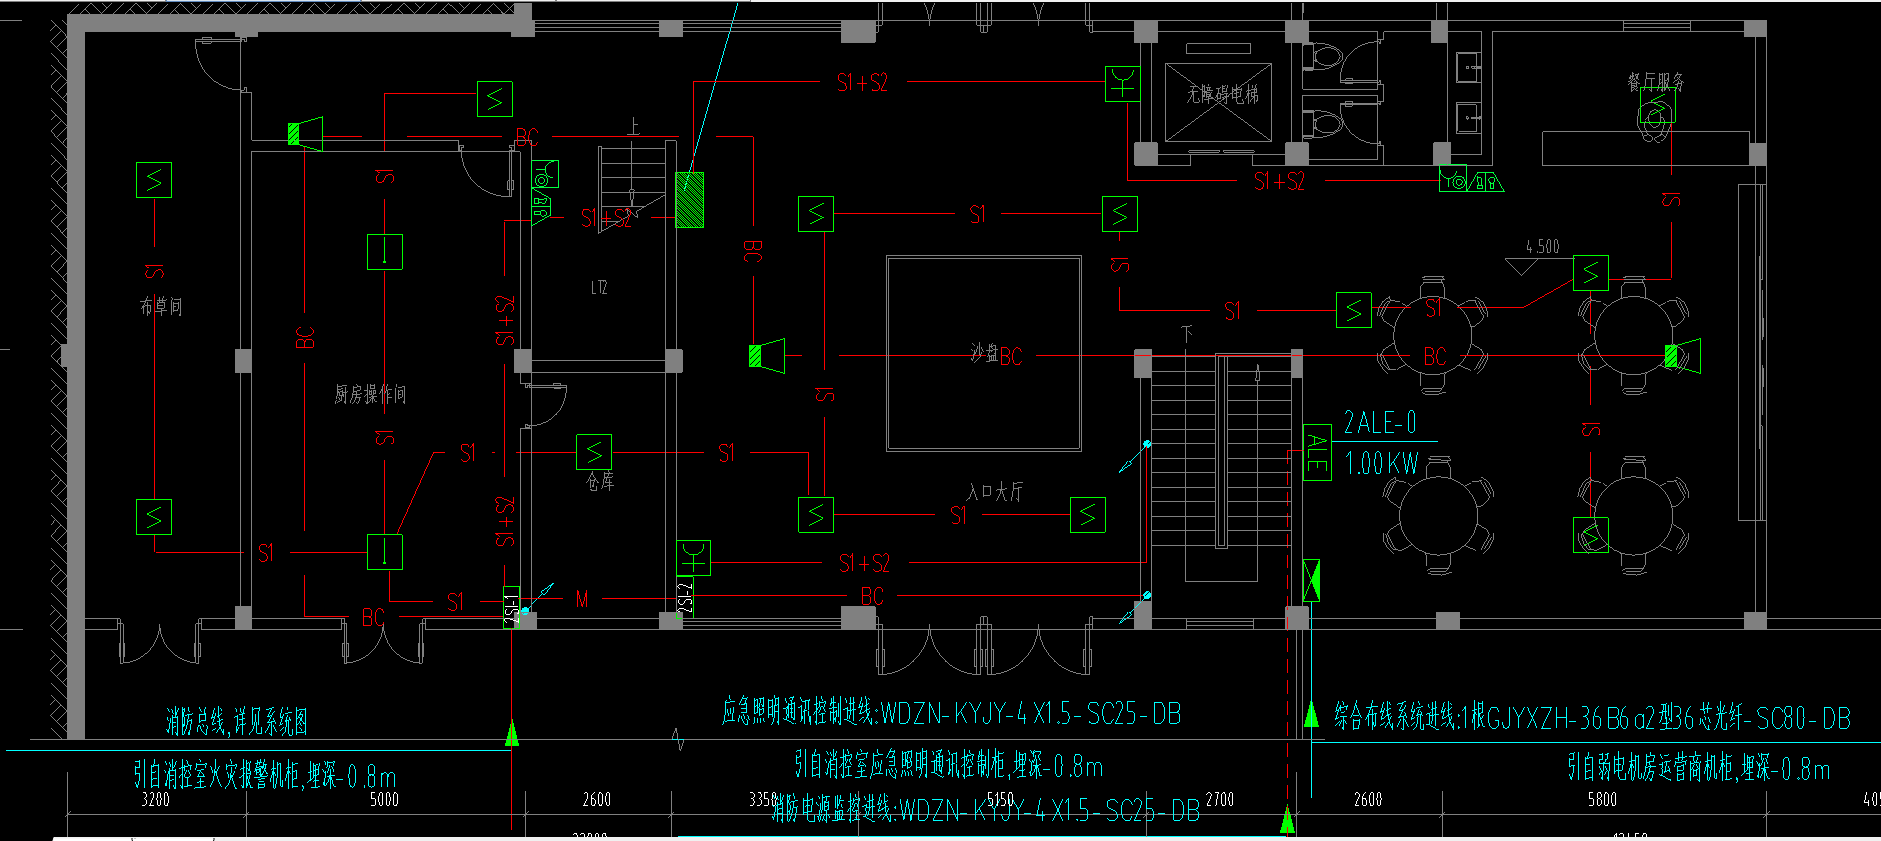The width and height of the screenshot is (1881, 841).
Task: Select the speaker symbol at the kitchen's upper-left corner
Action: point(305,133)
